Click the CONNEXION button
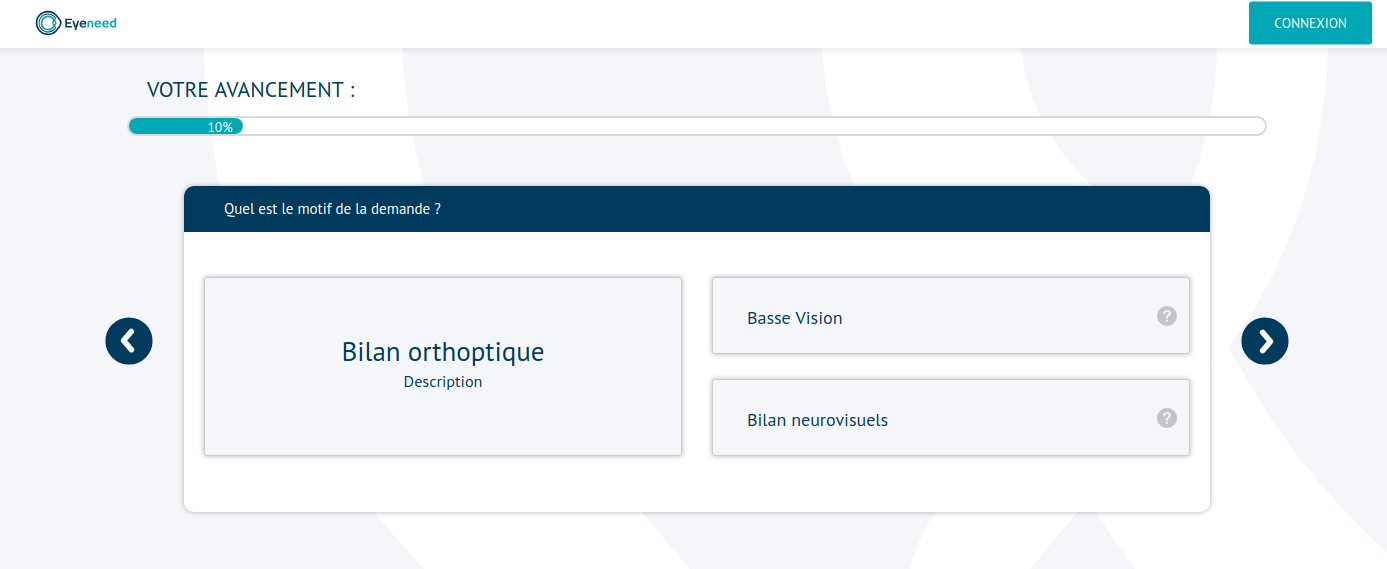The image size is (1387, 569). [x=1310, y=23]
